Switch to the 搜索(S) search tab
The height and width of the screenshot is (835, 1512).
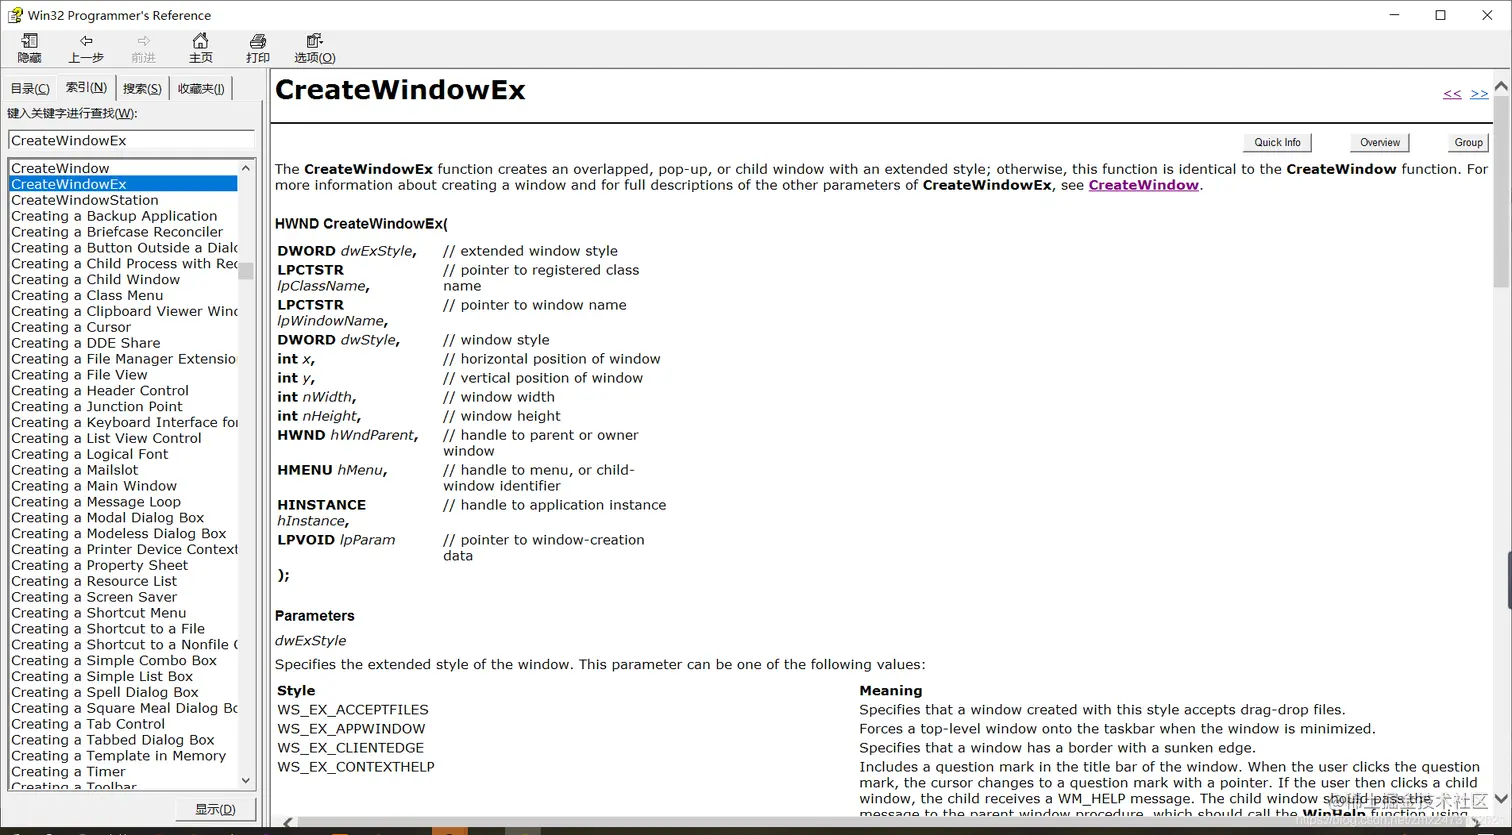(142, 89)
